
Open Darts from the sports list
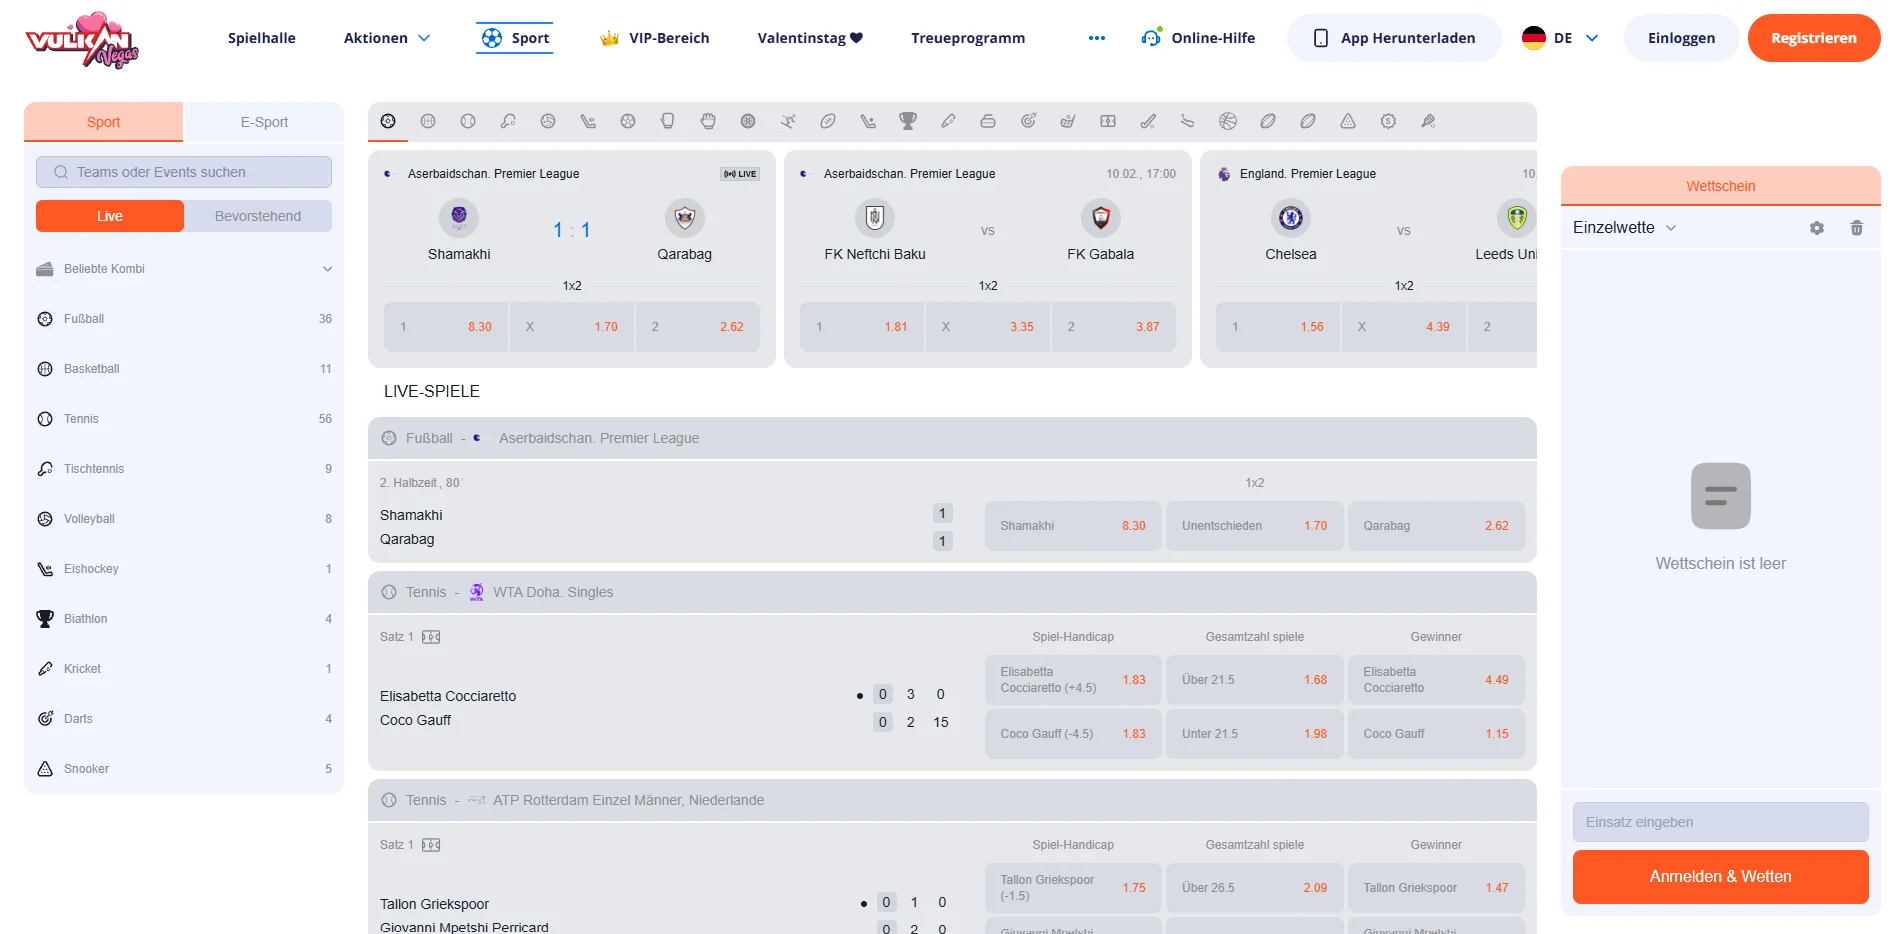click(x=78, y=719)
